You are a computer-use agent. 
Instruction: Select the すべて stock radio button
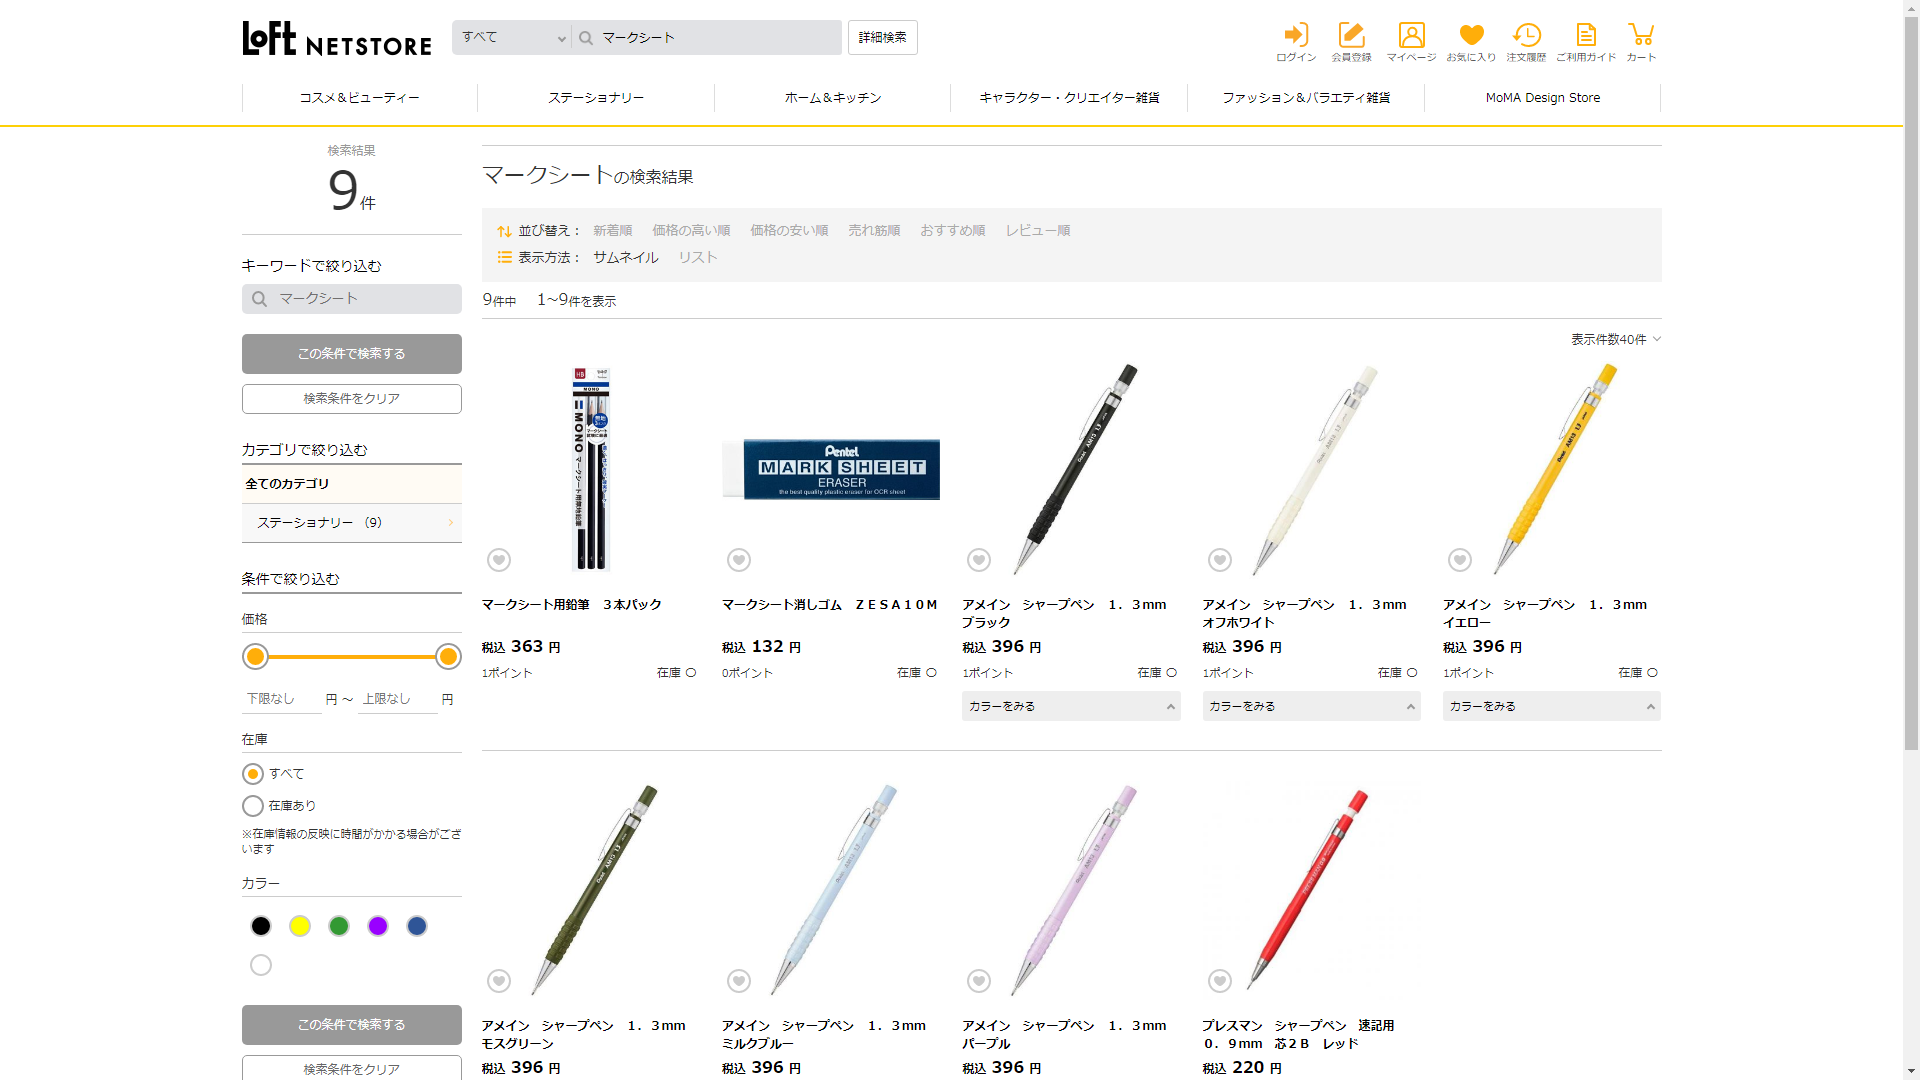253,774
